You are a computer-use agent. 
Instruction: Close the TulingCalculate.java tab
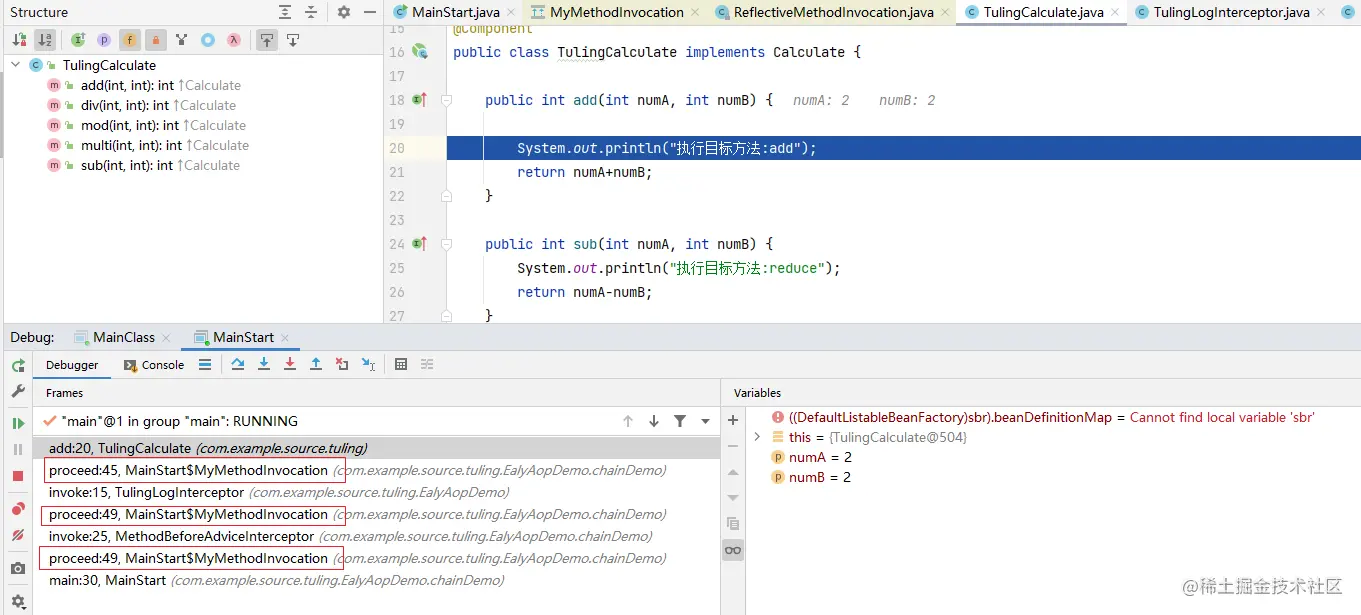[x=1115, y=13]
